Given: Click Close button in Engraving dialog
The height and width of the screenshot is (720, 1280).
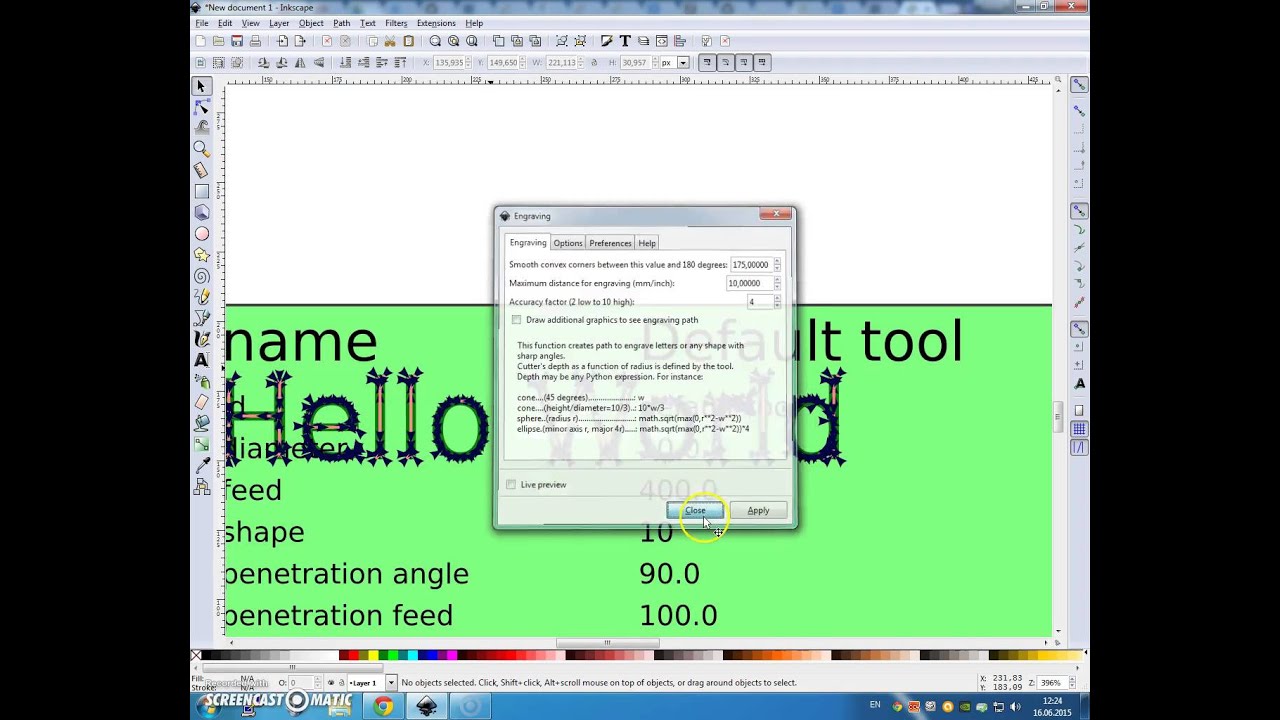Looking at the screenshot, I should pos(695,511).
